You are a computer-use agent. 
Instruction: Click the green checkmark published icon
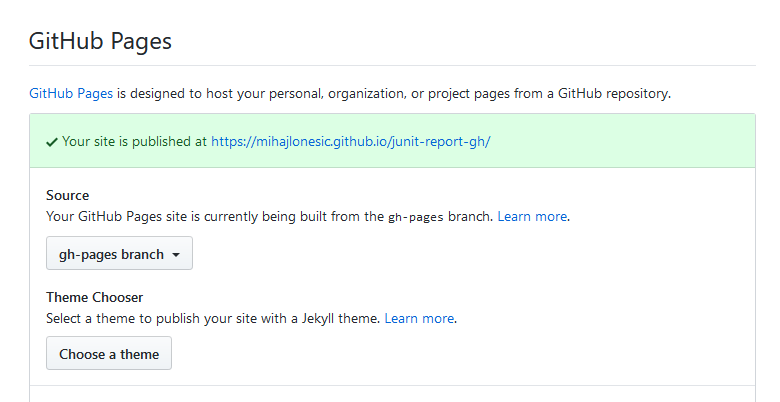pos(52,143)
